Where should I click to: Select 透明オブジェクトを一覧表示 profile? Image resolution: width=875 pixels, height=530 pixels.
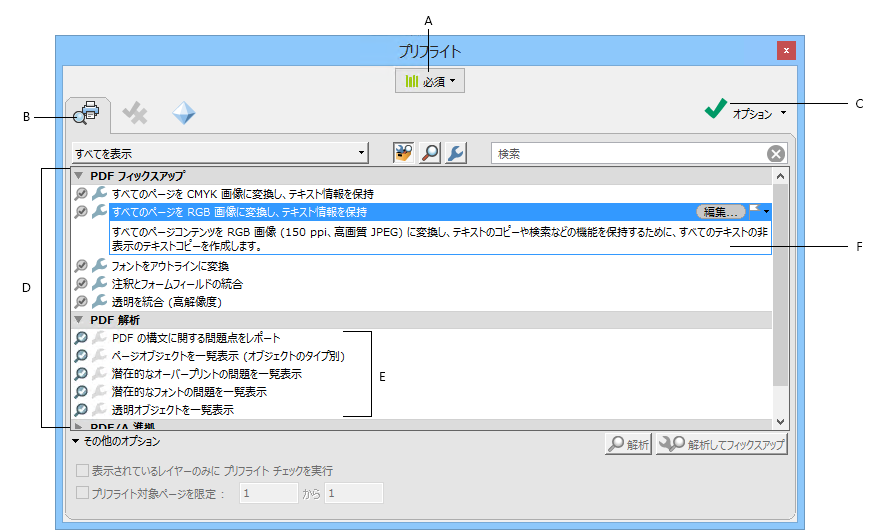click(173, 410)
